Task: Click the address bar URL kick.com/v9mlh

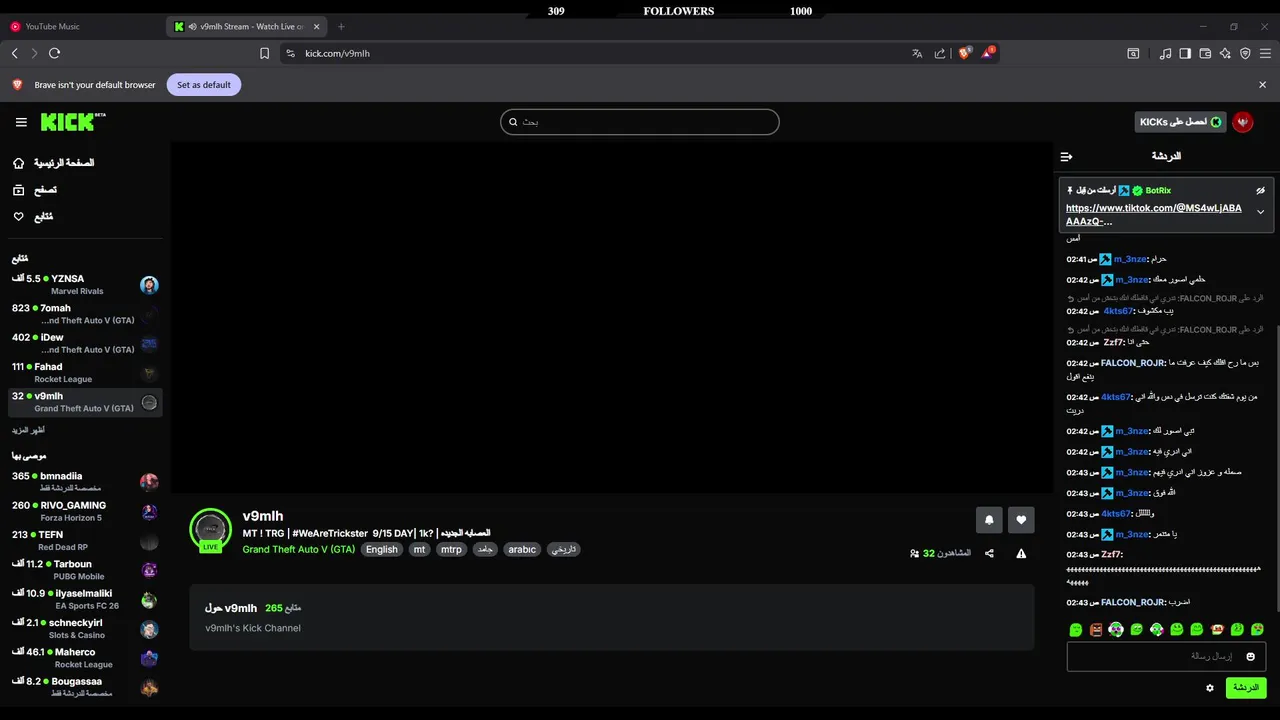Action: click(337, 53)
